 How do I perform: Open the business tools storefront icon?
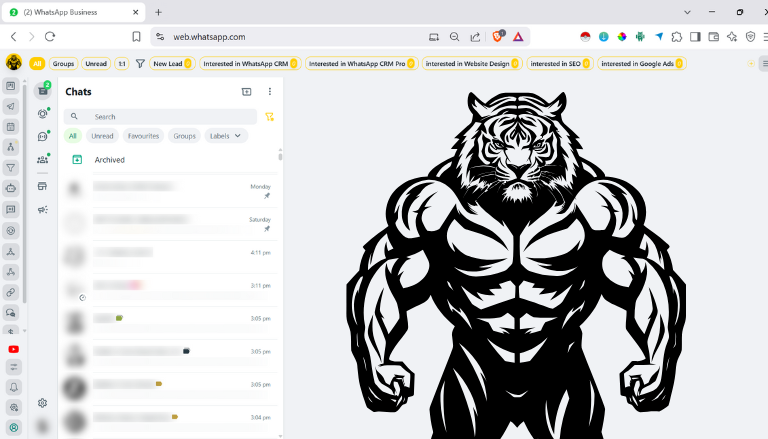43,186
